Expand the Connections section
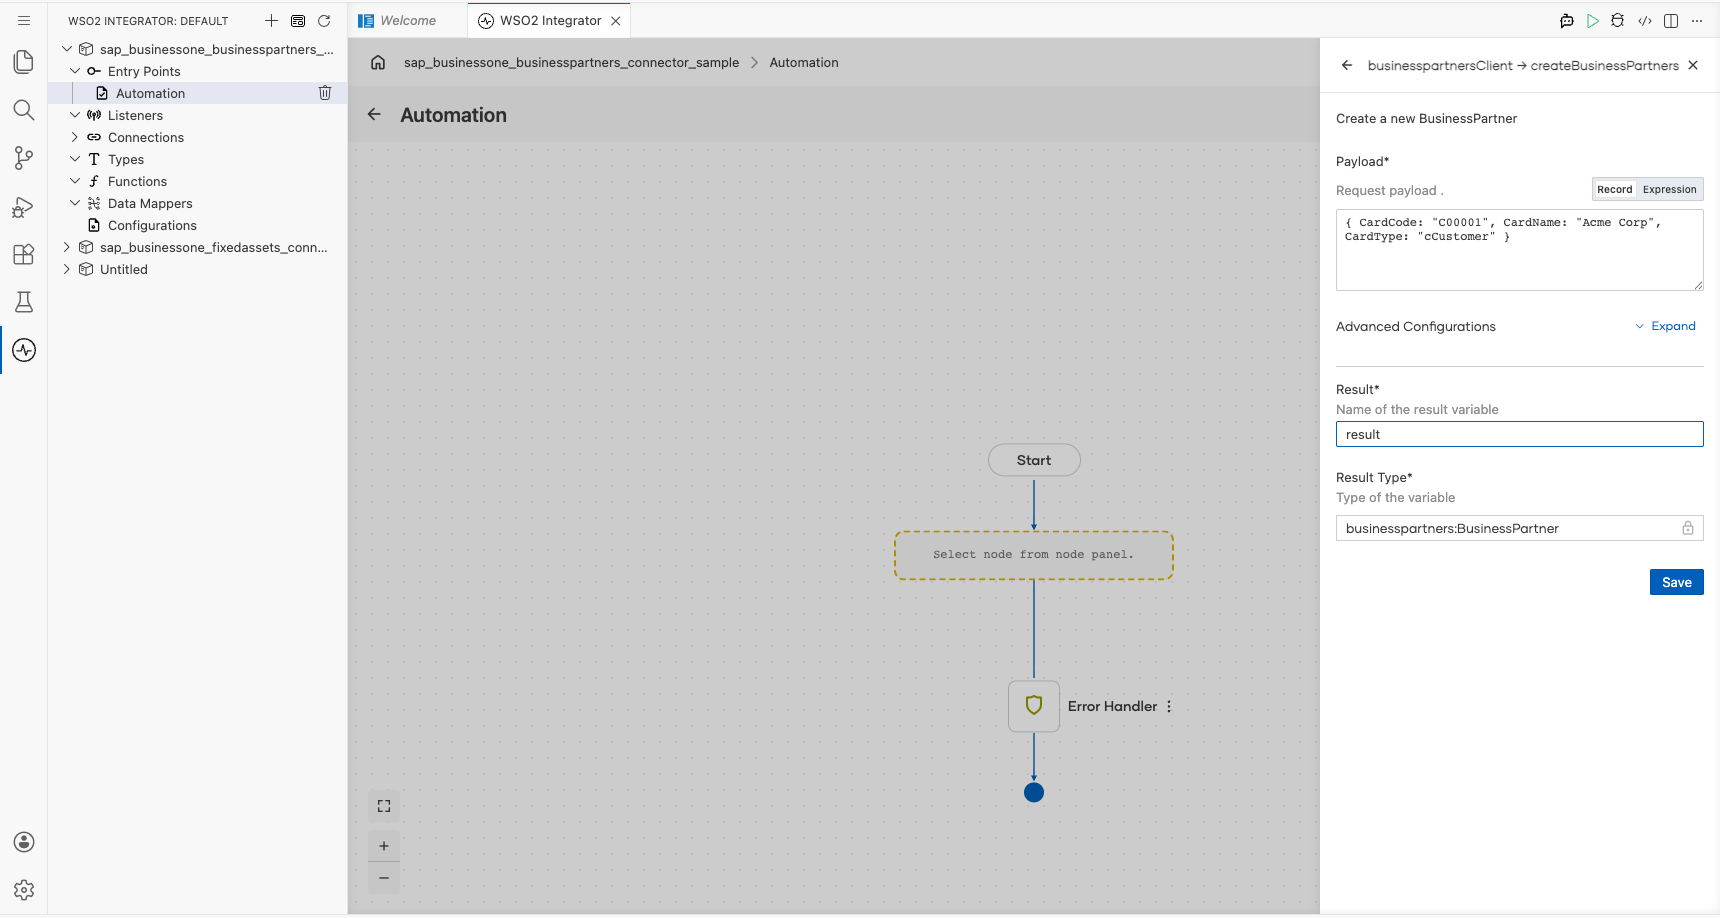The height and width of the screenshot is (918, 1720). [75, 137]
